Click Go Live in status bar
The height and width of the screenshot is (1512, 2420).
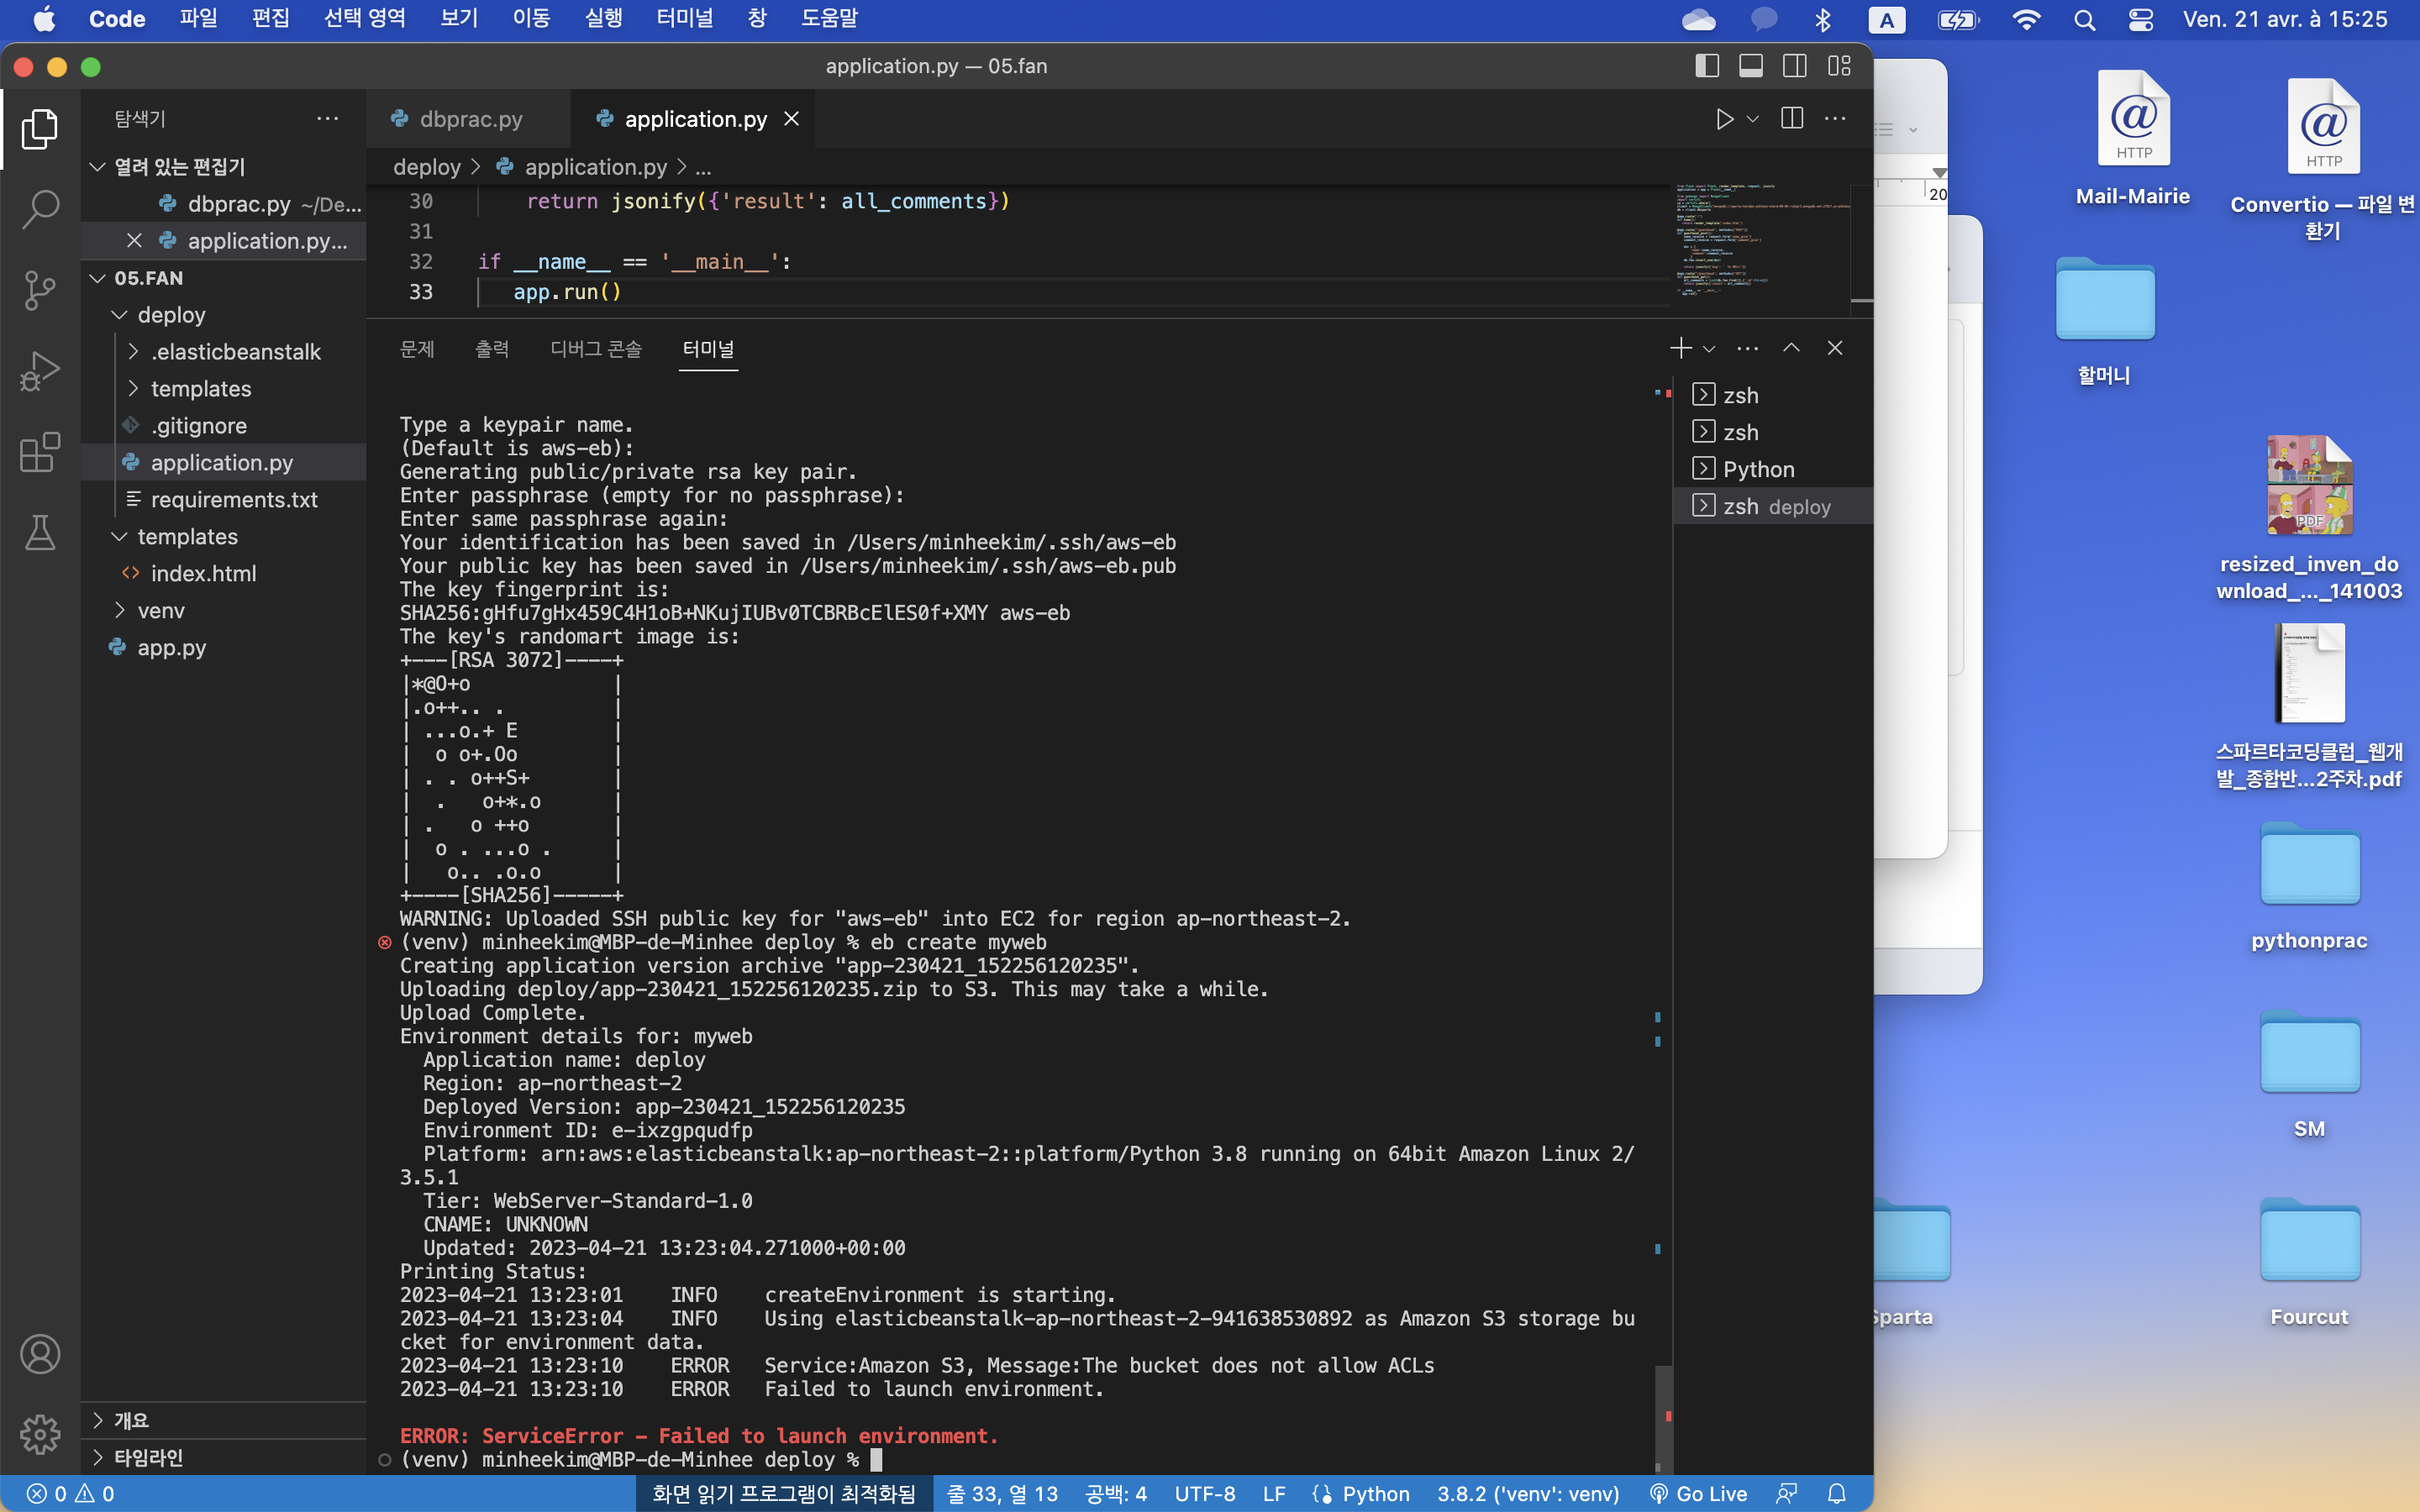[1698, 1494]
